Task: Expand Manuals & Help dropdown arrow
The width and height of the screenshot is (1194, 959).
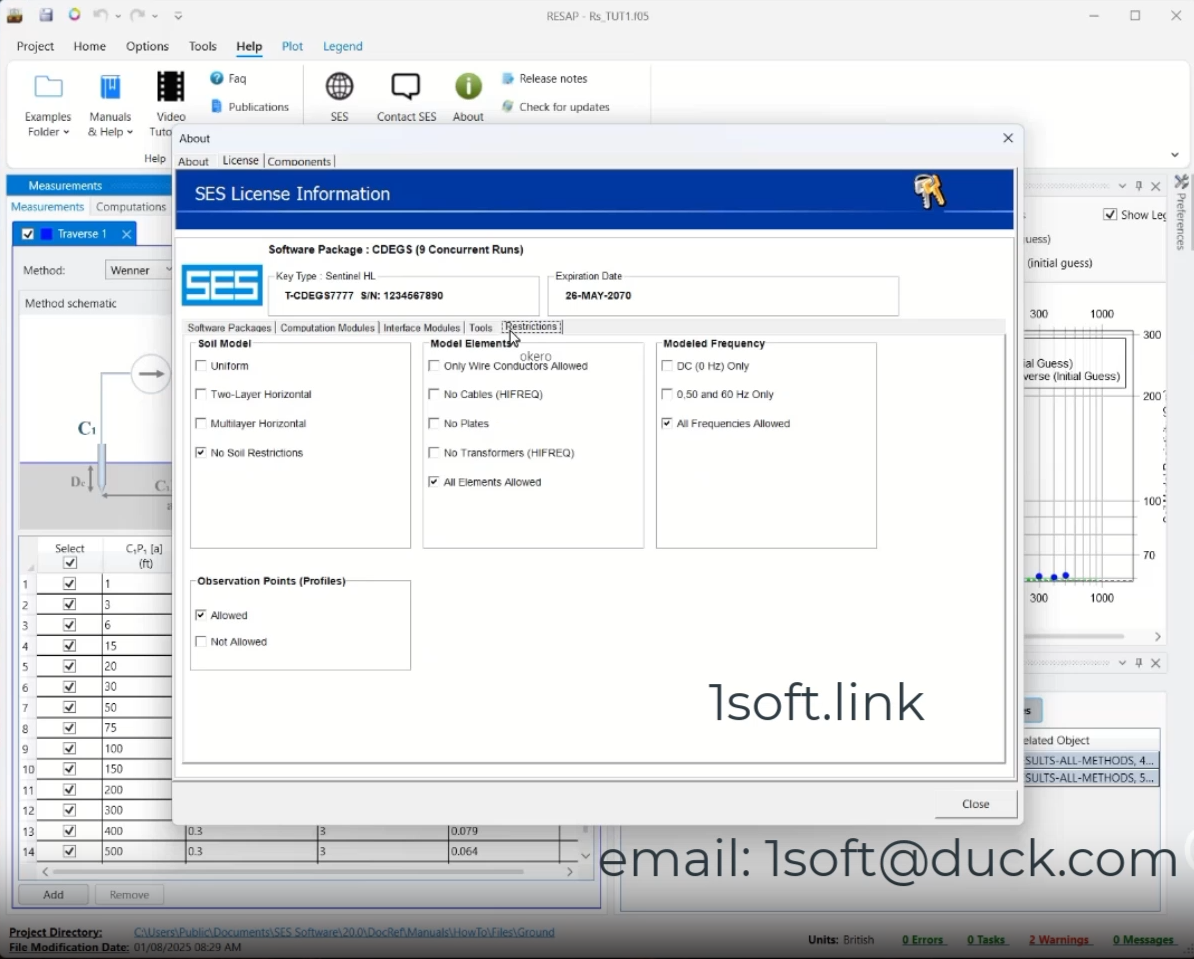Action: pos(129,133)
